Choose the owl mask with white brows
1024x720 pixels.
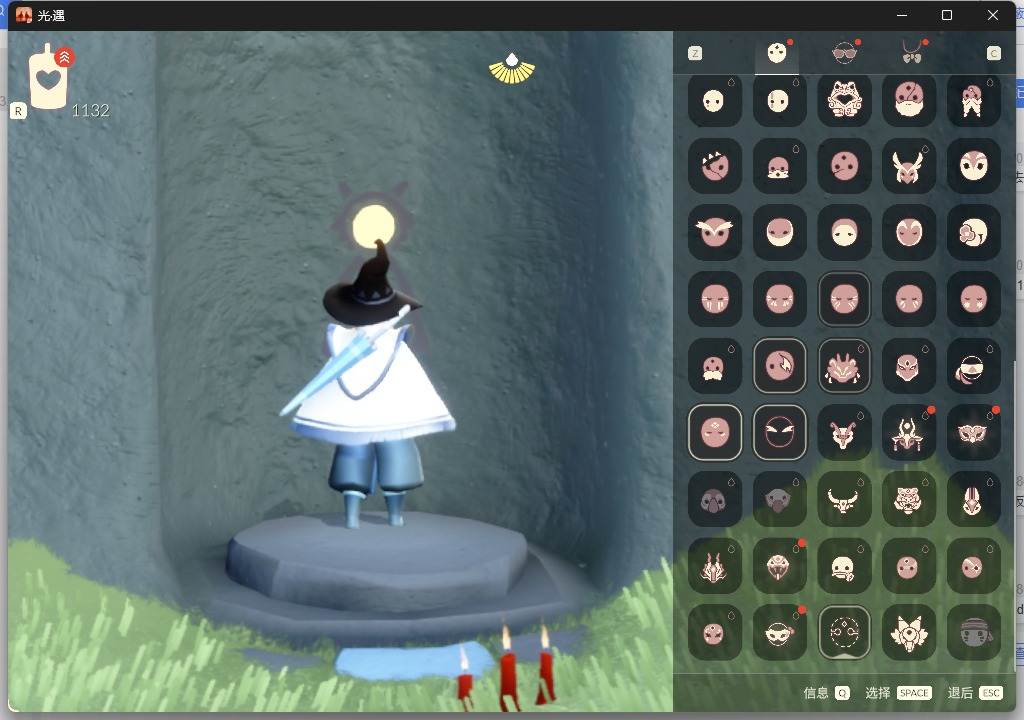pyautogui.click(x=714, y=233)
